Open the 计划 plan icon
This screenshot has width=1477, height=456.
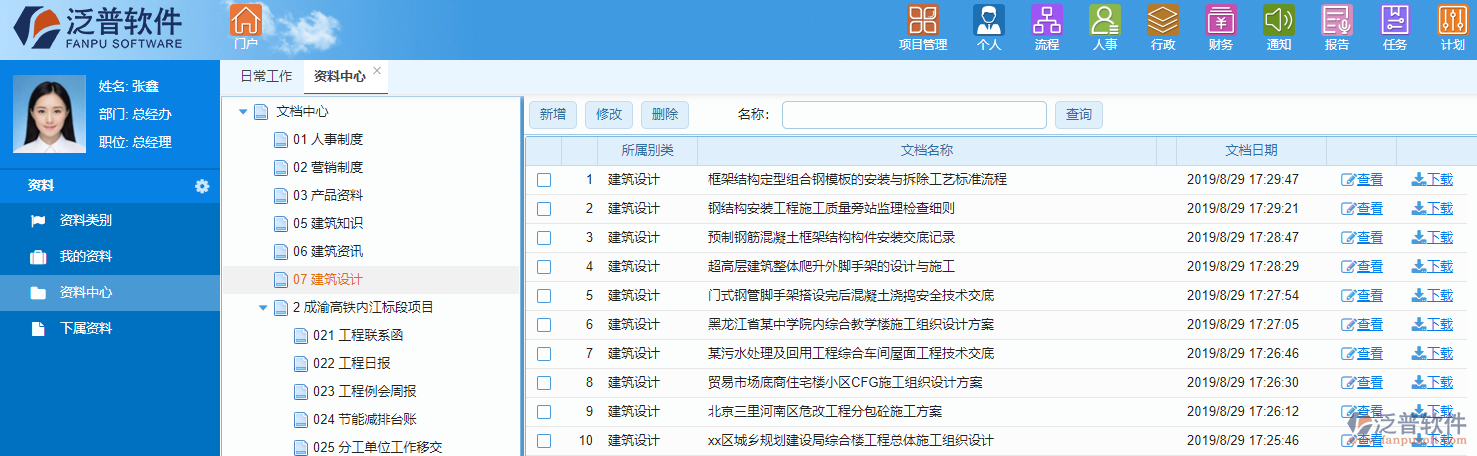pos(1453,20)
